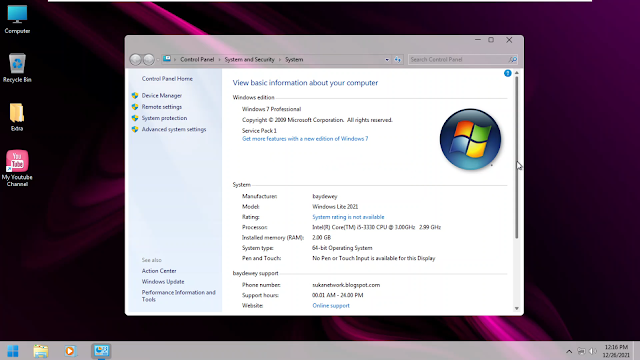Open the blue Help icon

tap(507, 73)
